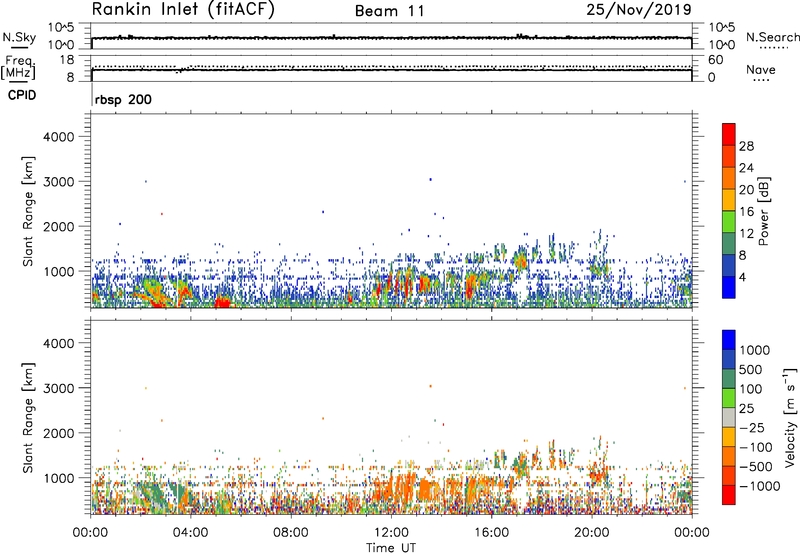Click the '3000' tick of velocity panel

pos(59,388)
